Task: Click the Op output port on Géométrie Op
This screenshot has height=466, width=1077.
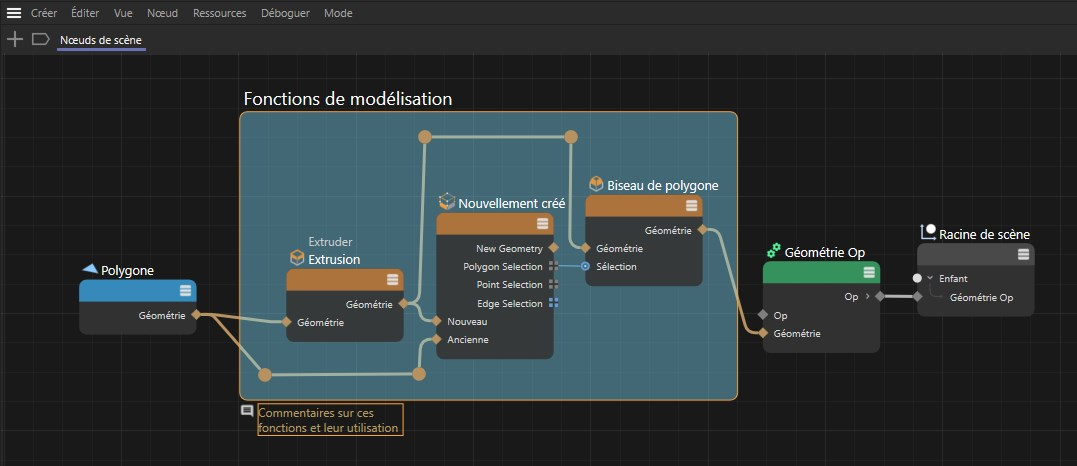Action: [x=880, y=297]
